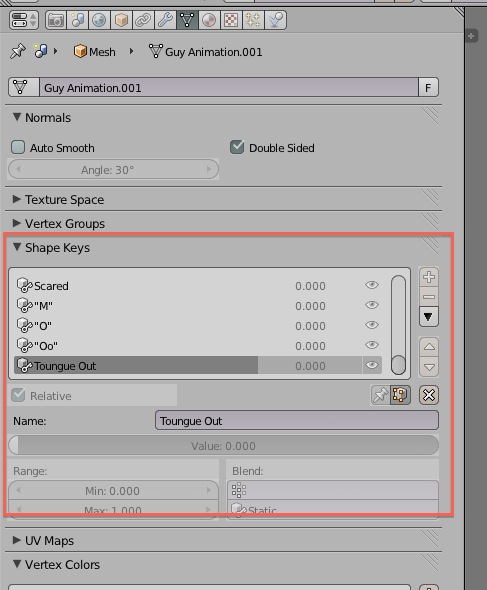Open shape key specials dropdown arrow
Screen dimensions: 487x590
429,317
